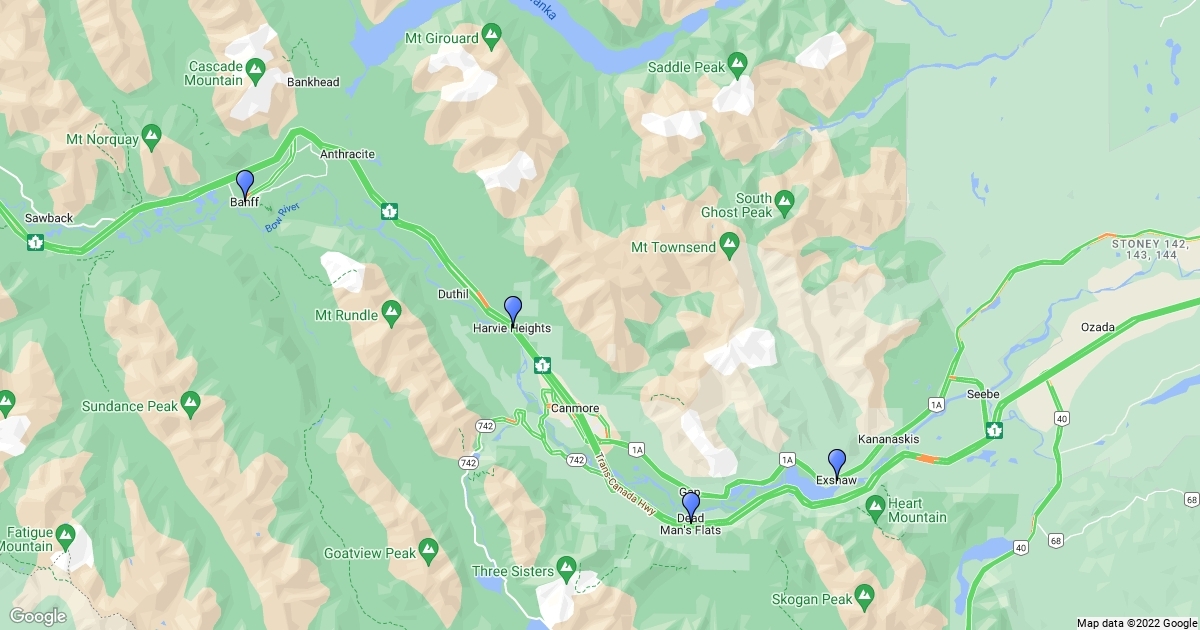Viewport: 1200px width, 630px height.
Task: Open the Three Sisters peak marker
Action: (x=568, y=571)
